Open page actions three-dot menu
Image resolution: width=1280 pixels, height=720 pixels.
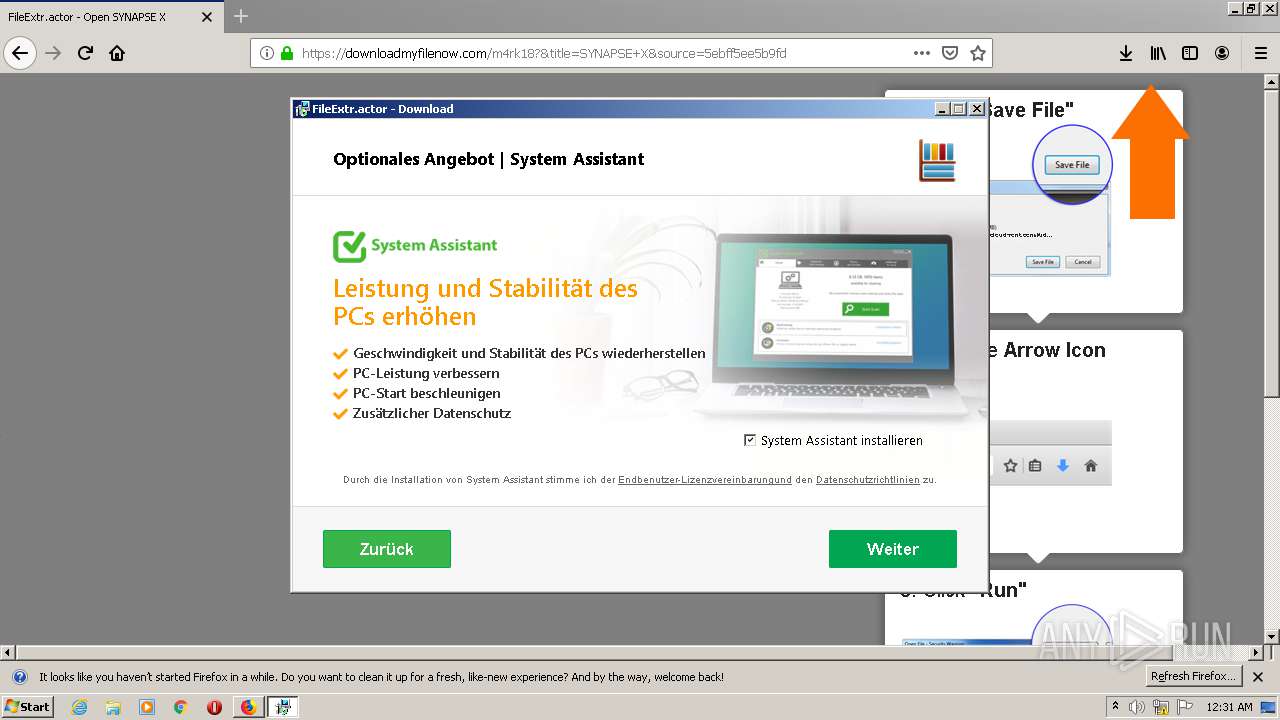click(x=921, y=53)
